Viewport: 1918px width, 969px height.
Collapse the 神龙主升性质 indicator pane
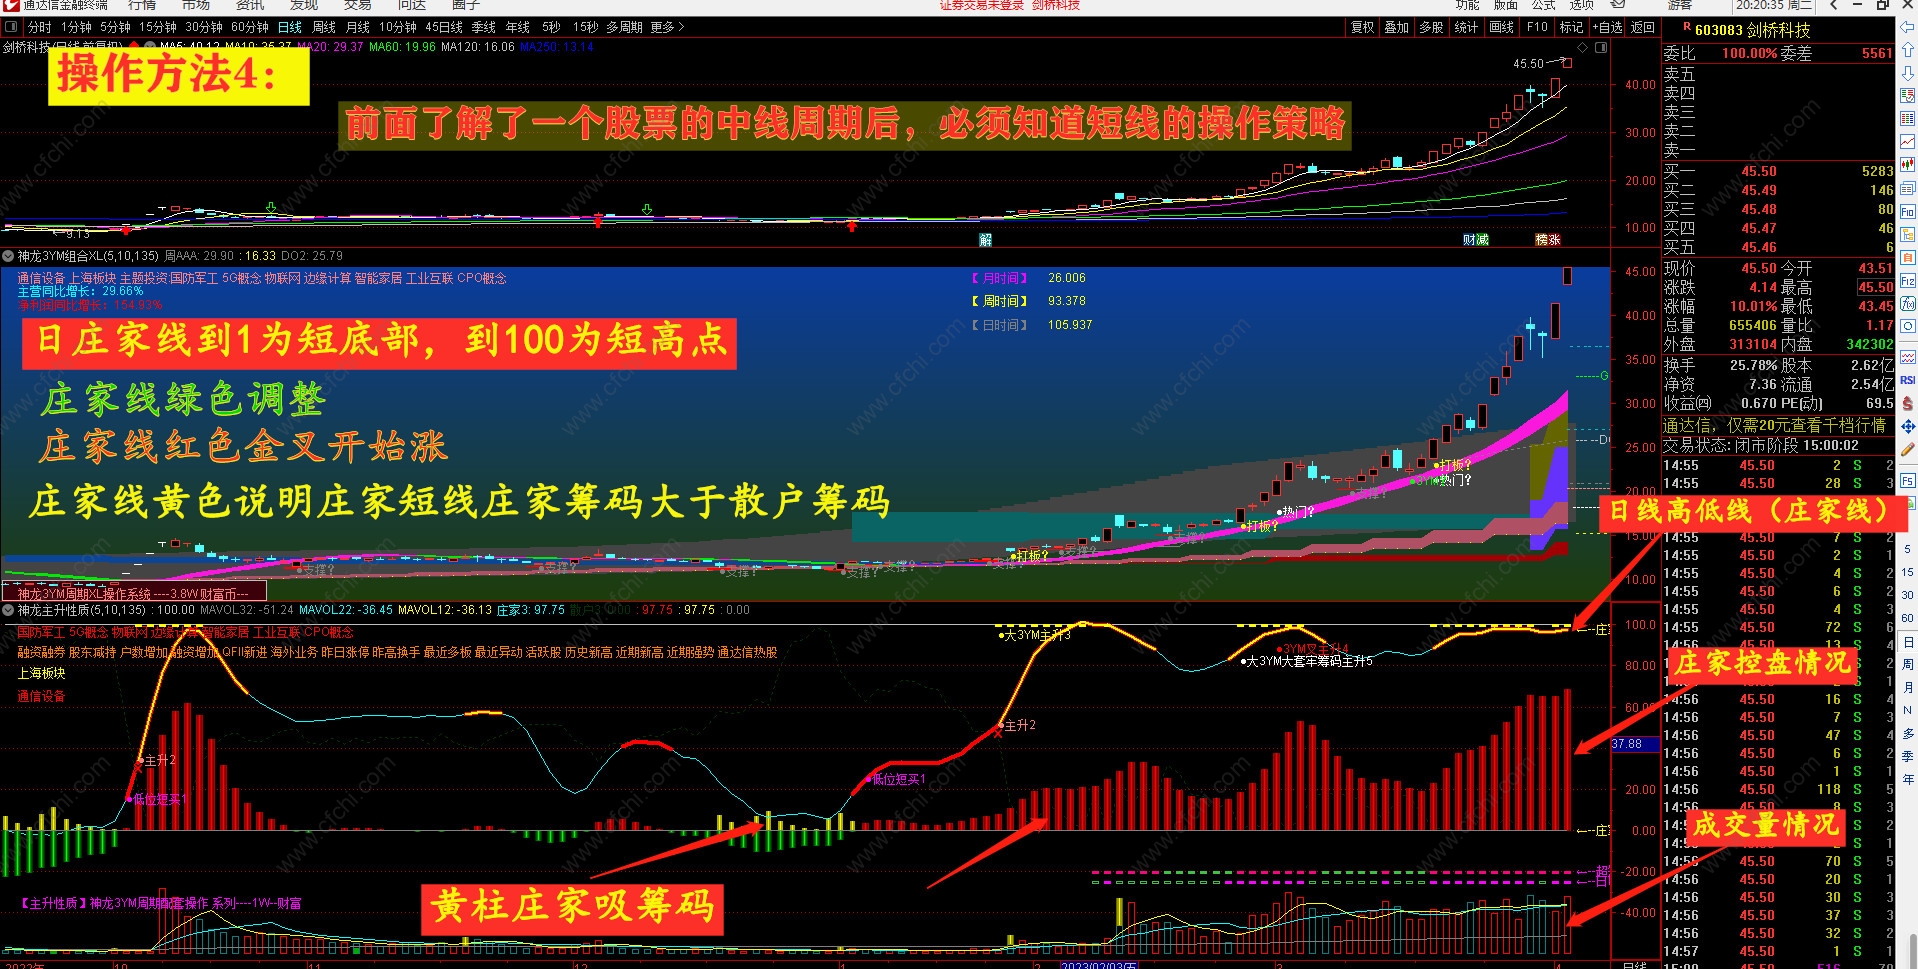8,609
